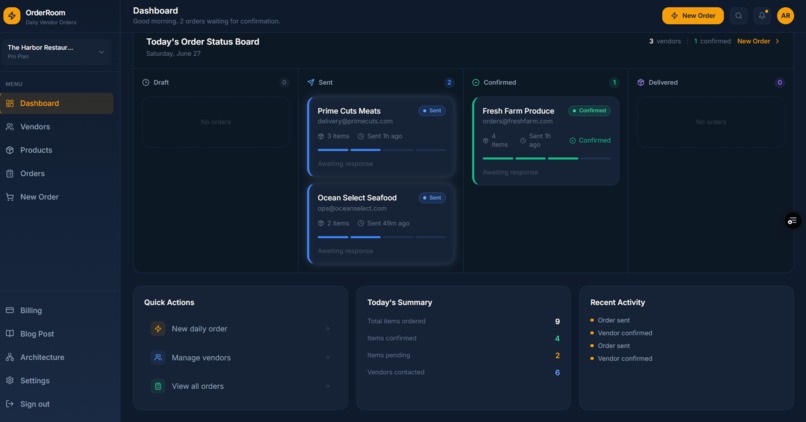Click the Sign out arrow icon

(x=10, y=404)
